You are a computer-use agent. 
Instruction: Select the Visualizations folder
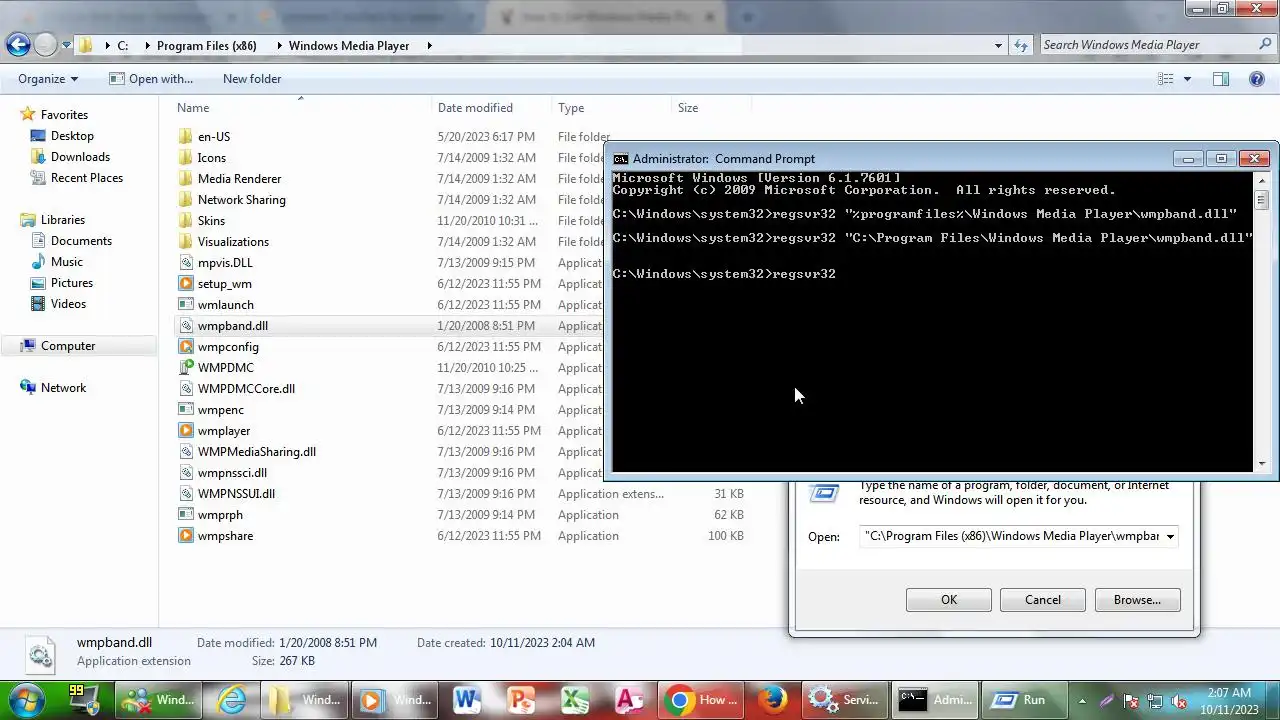point(233,242)
